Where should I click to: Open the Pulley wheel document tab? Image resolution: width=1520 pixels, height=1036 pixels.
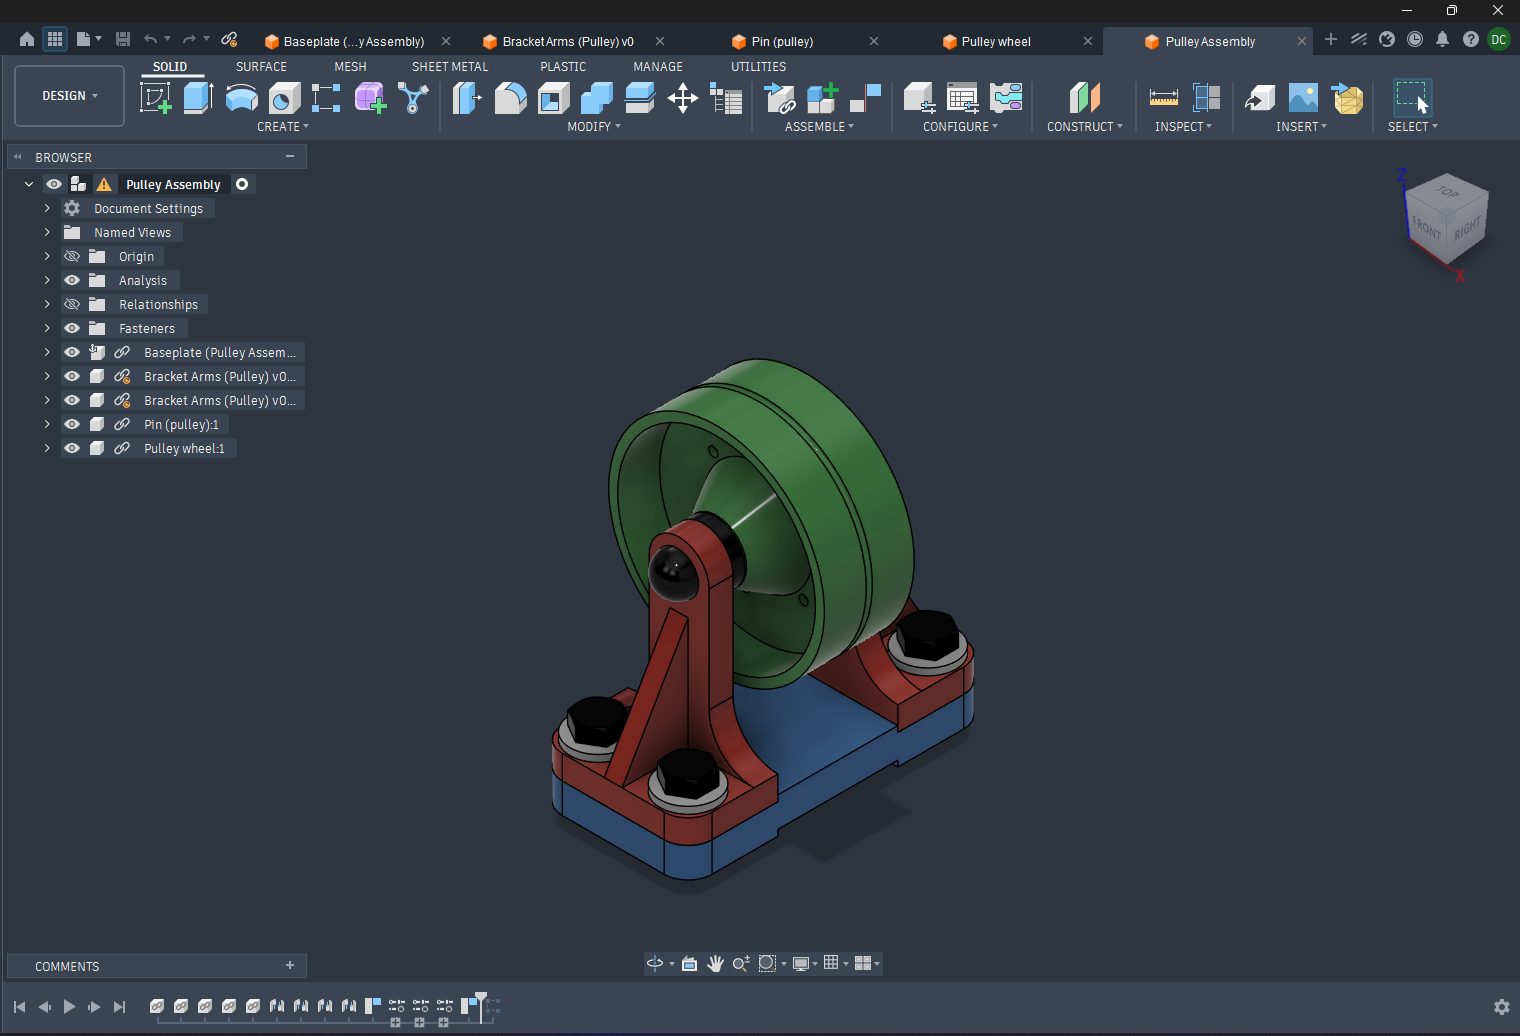pos(996,41)
